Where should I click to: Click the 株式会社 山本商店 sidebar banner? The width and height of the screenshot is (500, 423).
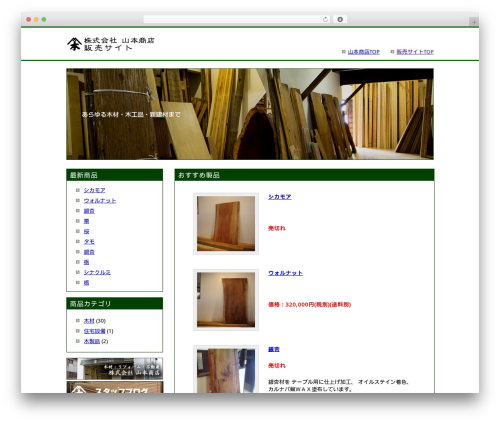pos(115,369)
